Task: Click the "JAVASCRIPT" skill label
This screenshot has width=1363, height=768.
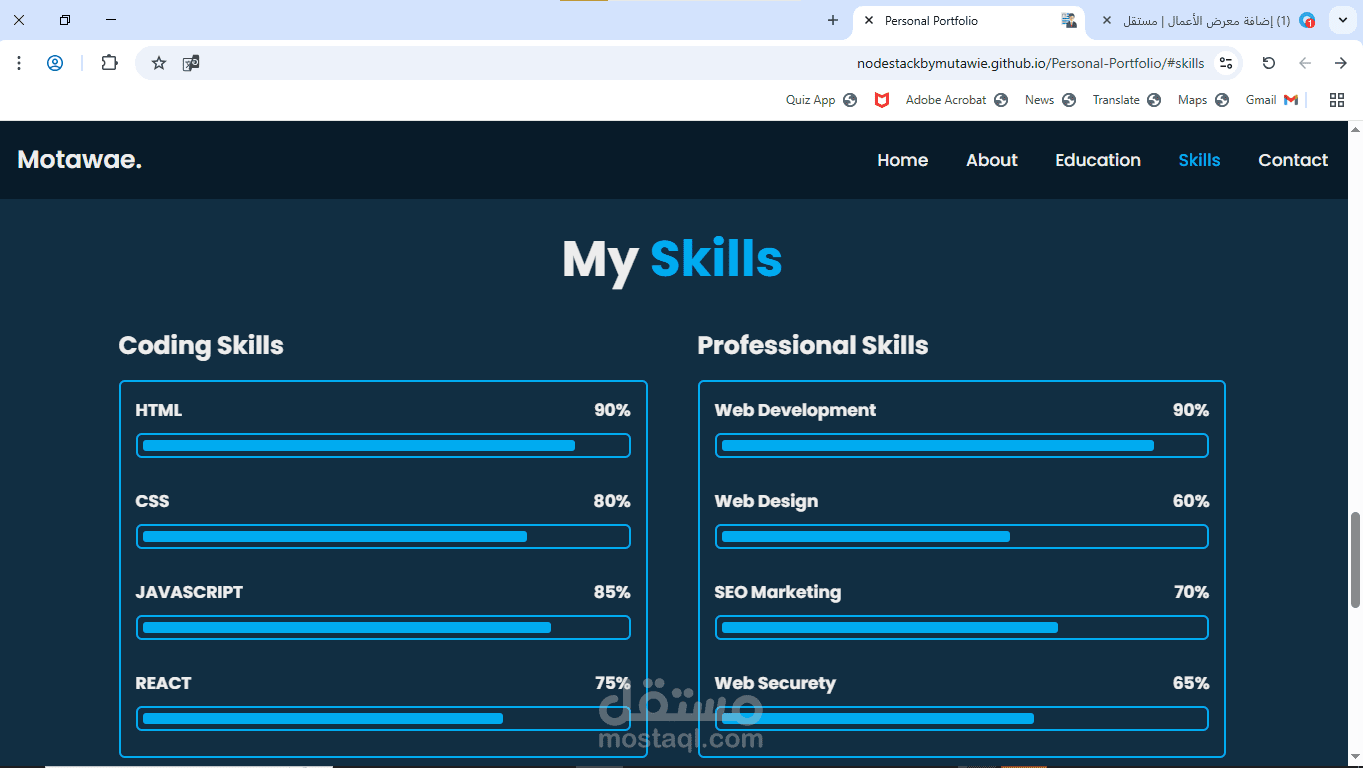Action: 189,592
